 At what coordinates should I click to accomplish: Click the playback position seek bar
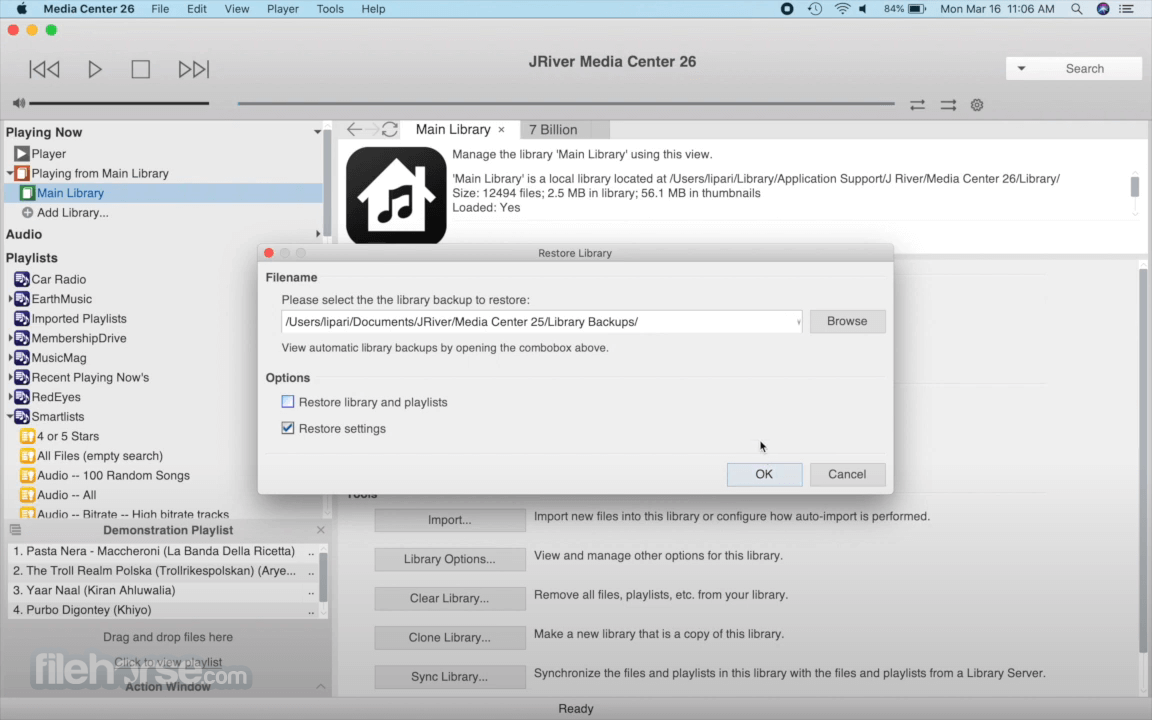point(566,104)
